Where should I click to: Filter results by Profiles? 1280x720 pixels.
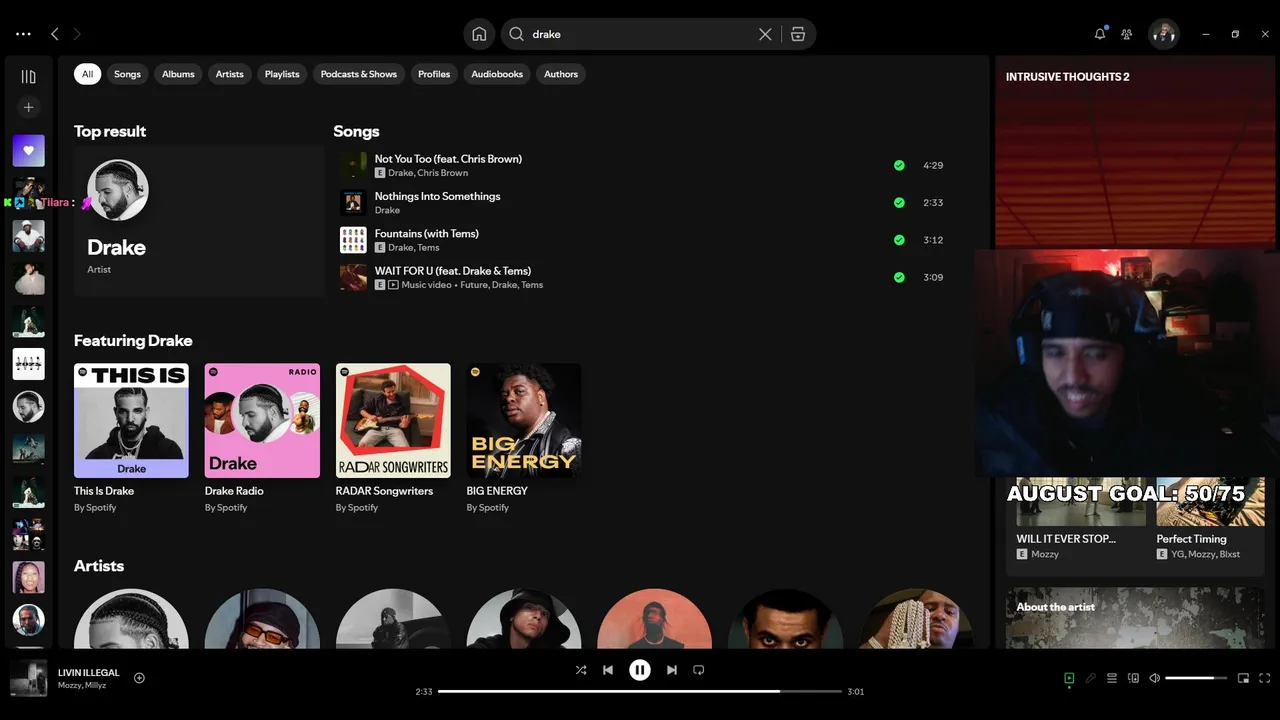click(434, 74)
